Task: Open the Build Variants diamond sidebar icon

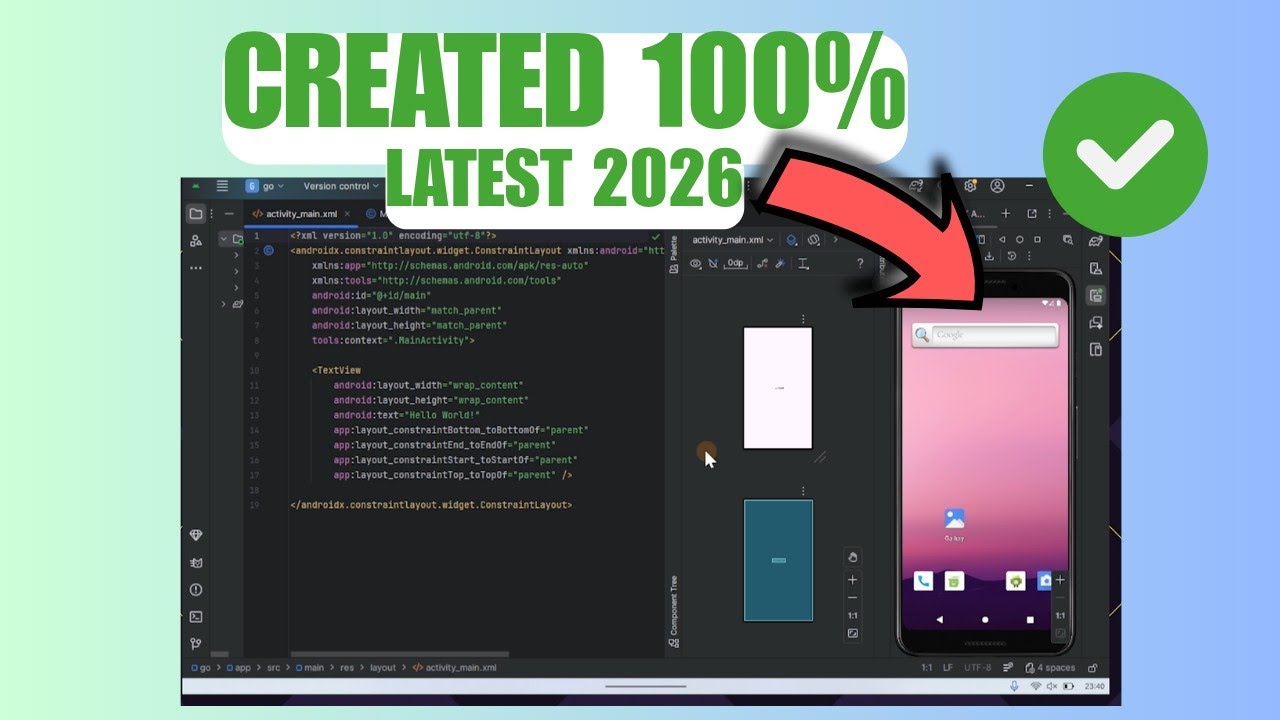Action: click(196, 535)
